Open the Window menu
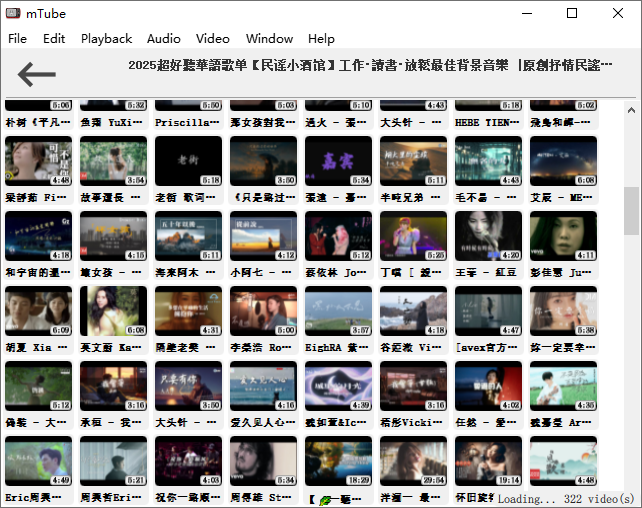 269,39
